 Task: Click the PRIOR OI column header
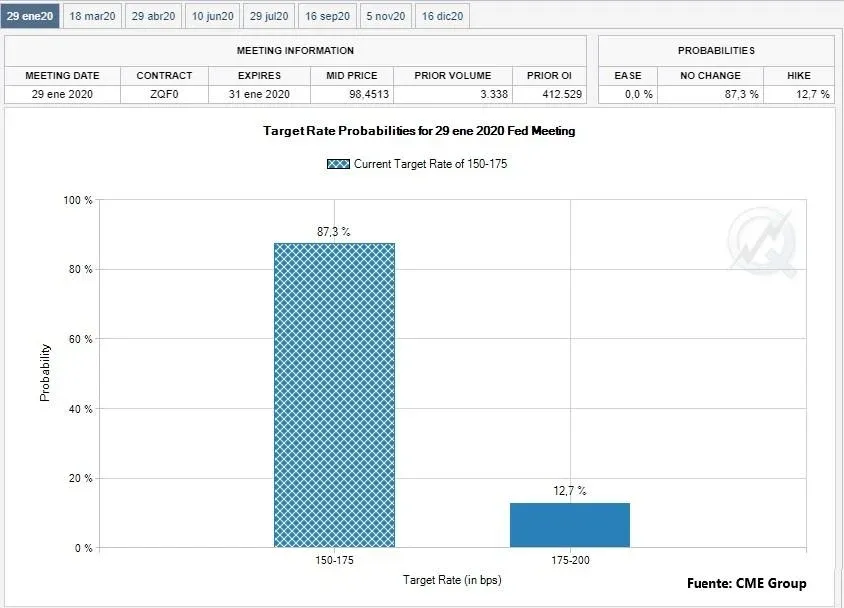pyautogui.click(x=549, y=75)
